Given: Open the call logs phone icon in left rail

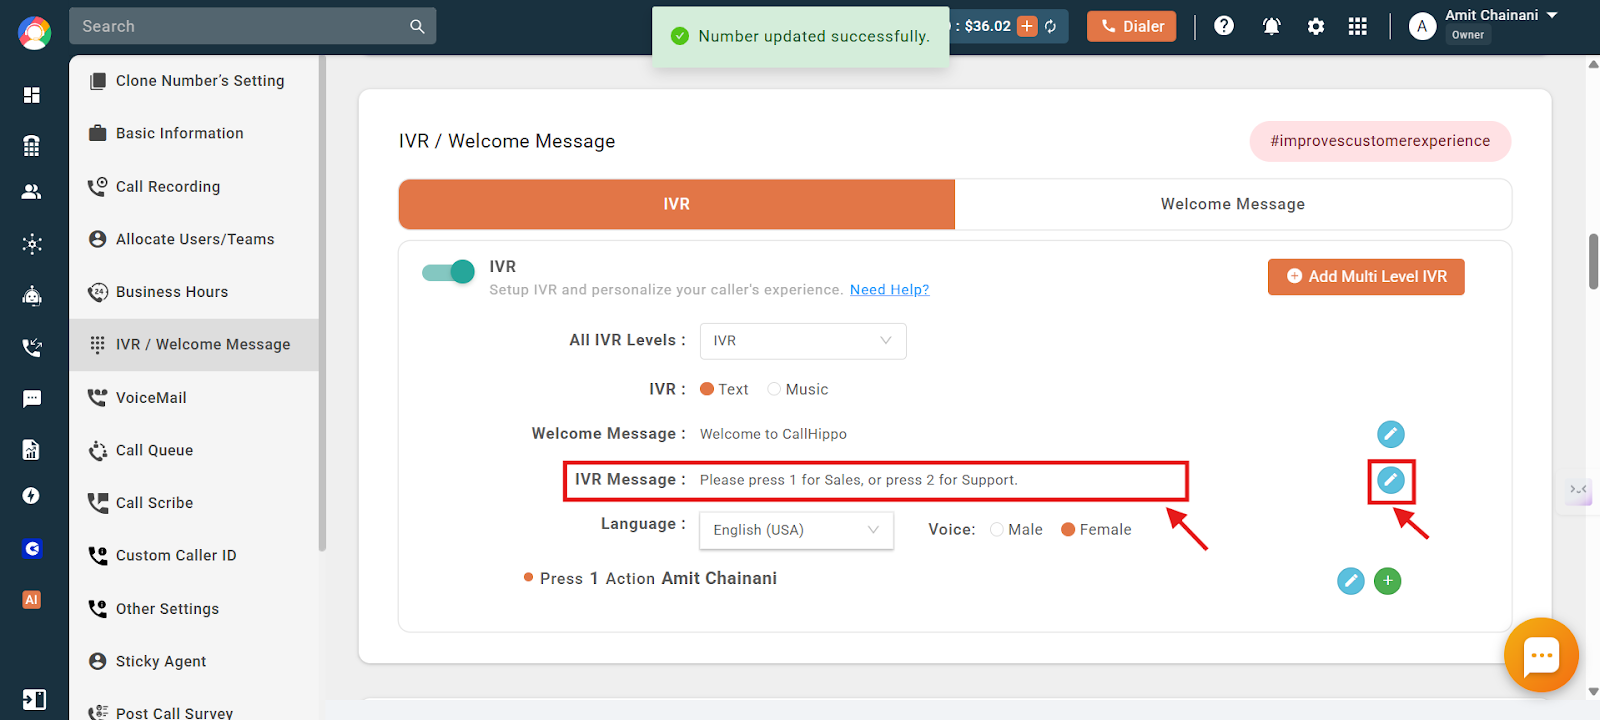Looking at the screenshot, I should (x=32, y=347).
